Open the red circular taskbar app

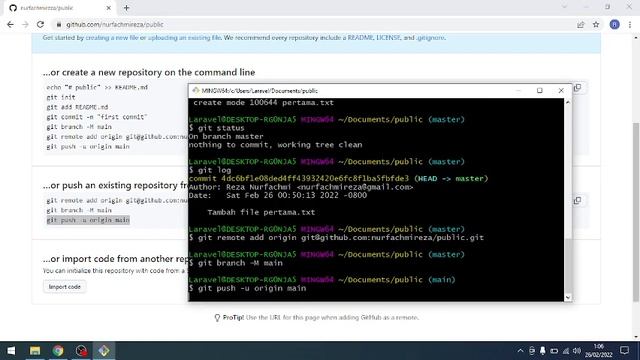81,351
